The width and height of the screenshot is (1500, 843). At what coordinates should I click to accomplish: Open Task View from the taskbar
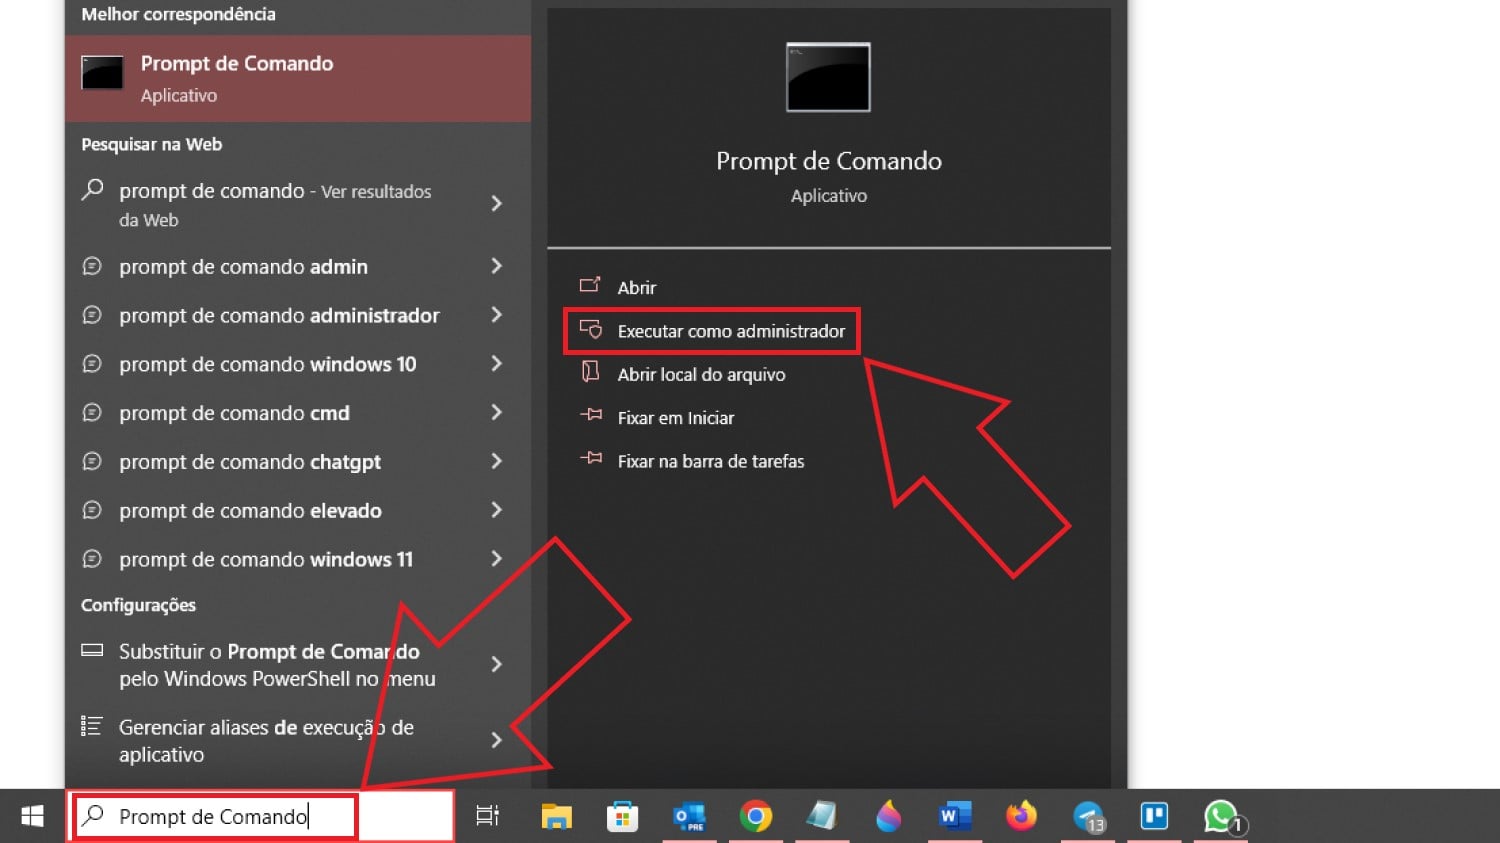pos(487,816)
